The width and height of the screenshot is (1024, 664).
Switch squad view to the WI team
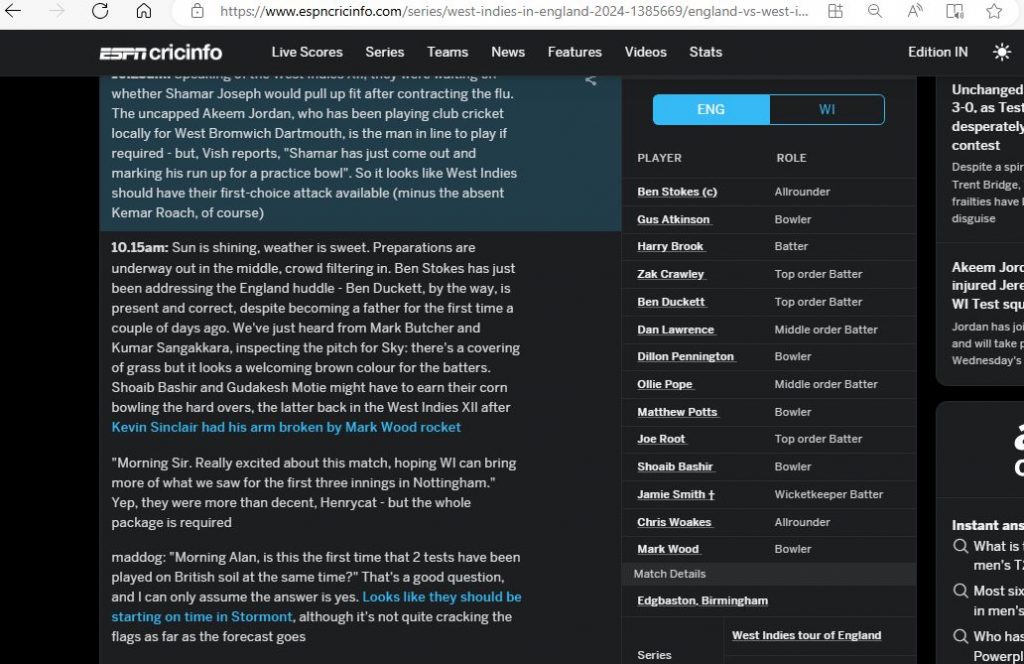[826, 109]
